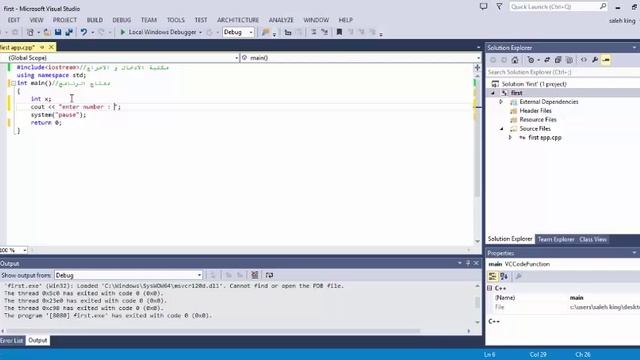
Task: Click the View Code icon
Action: pos(584,60)
